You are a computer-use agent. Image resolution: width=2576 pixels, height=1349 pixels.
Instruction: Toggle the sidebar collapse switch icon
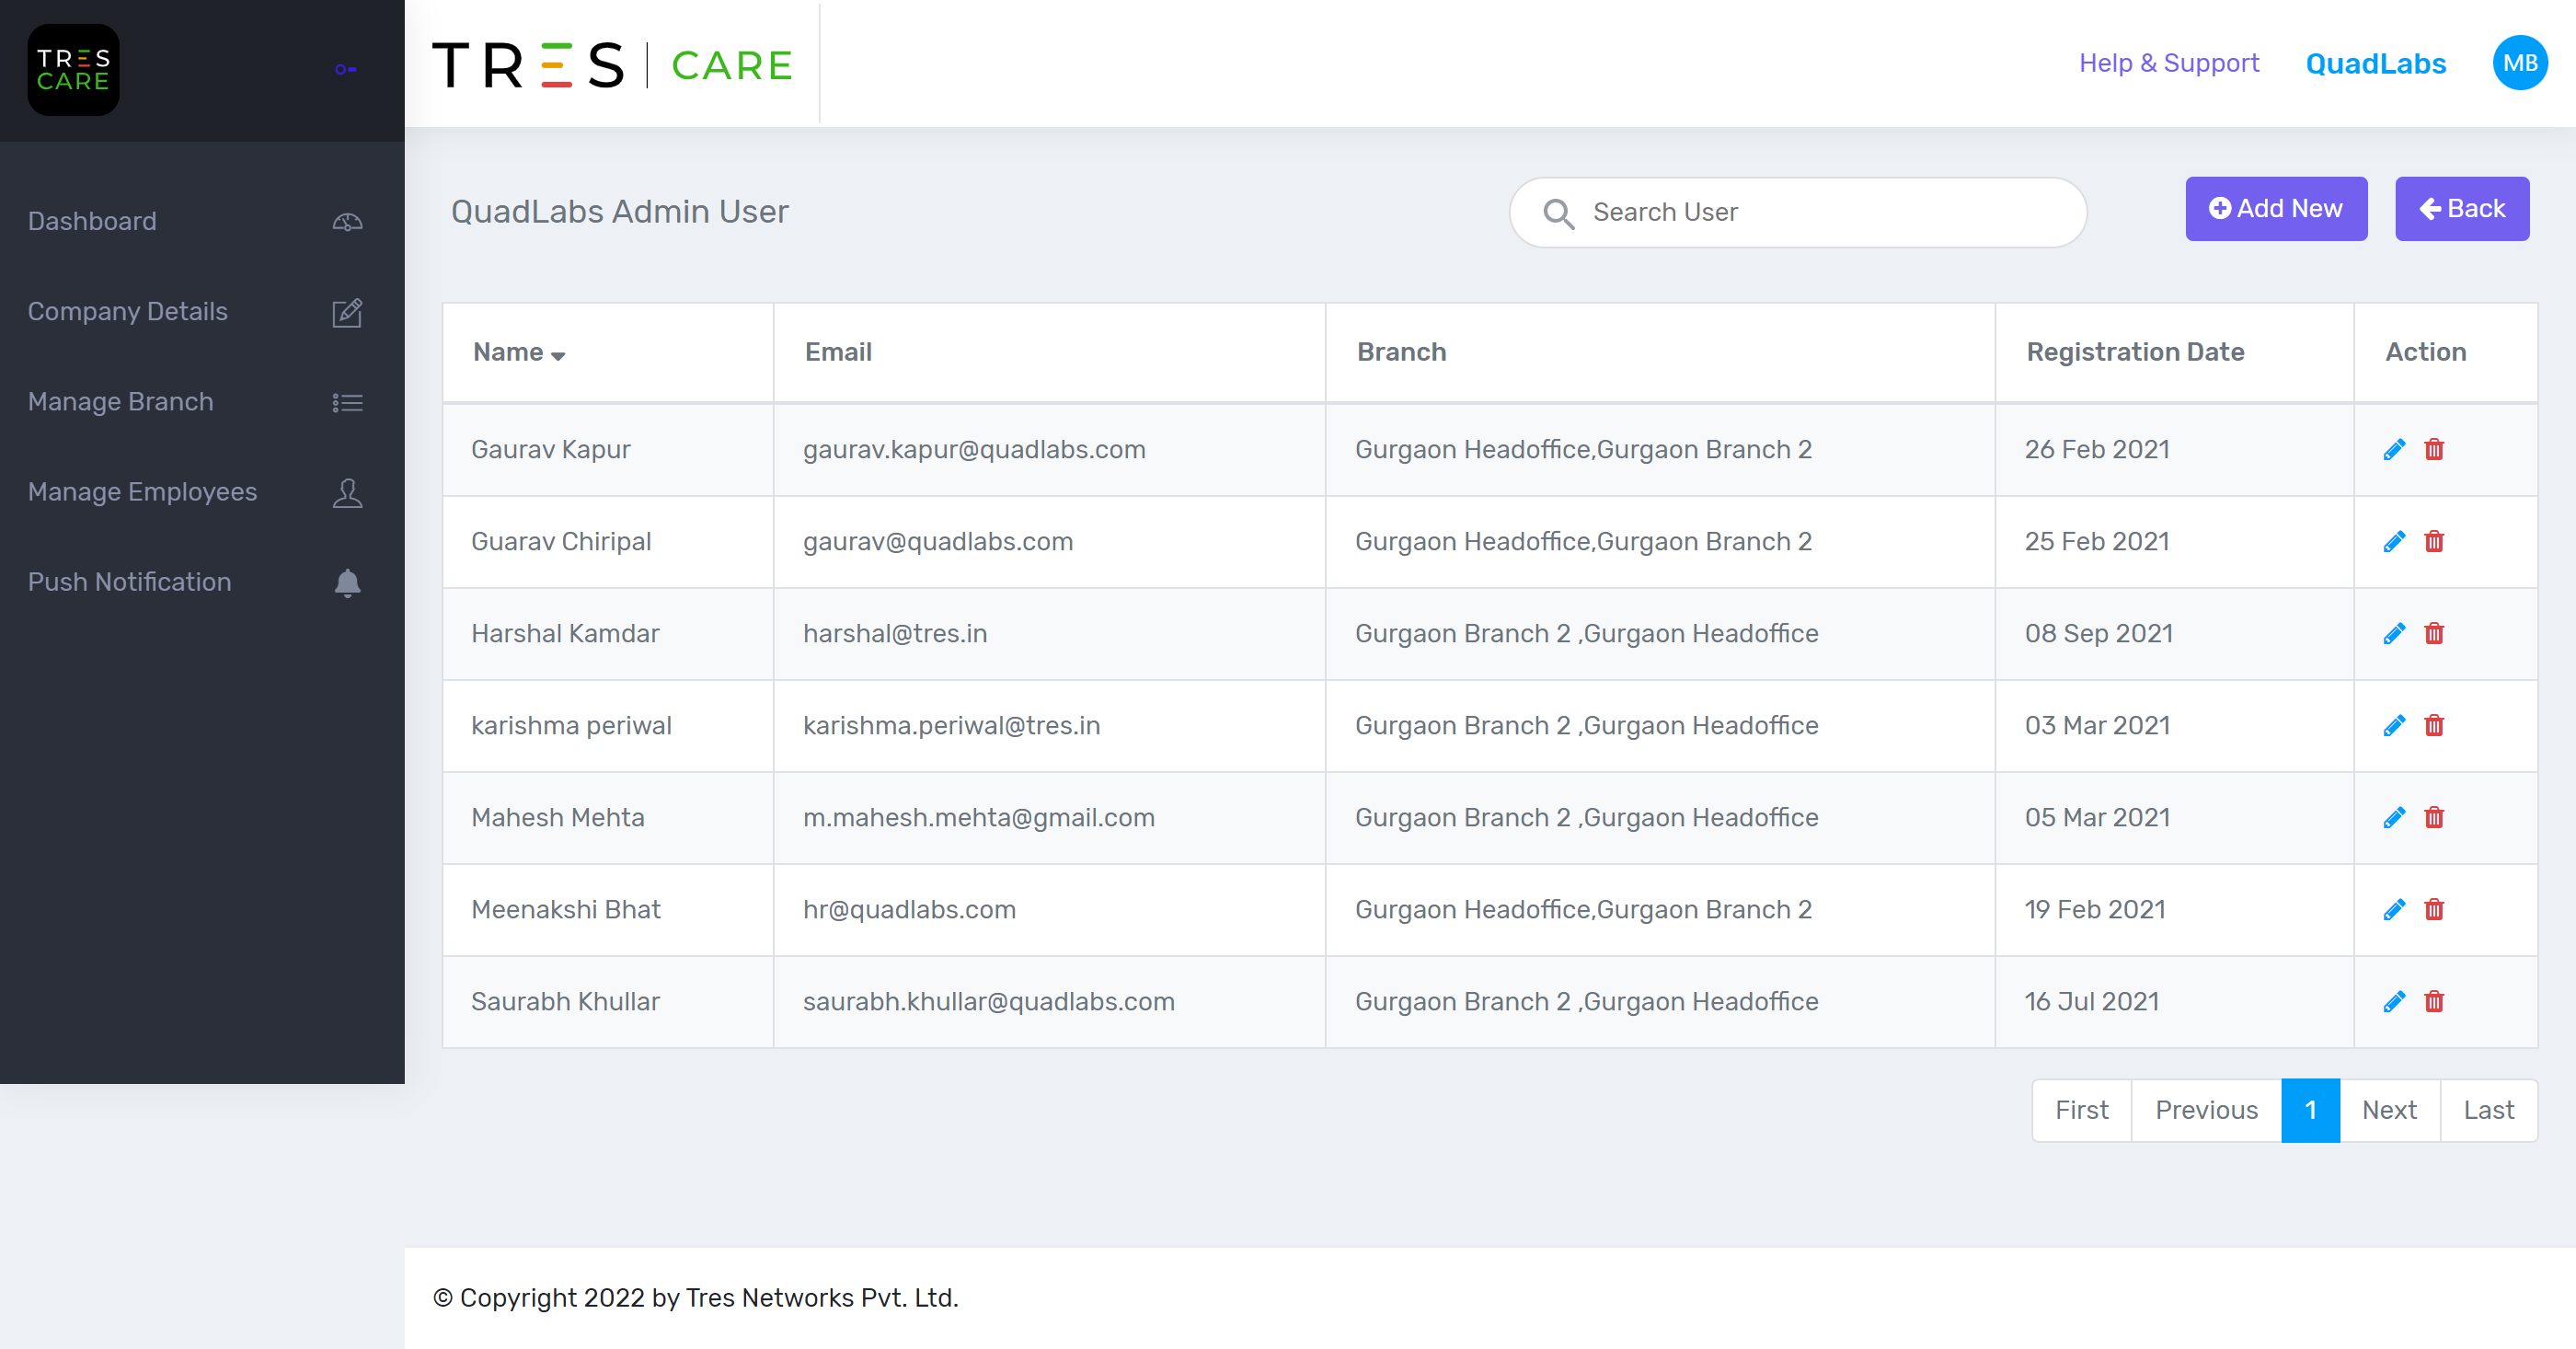pos(346,69)
